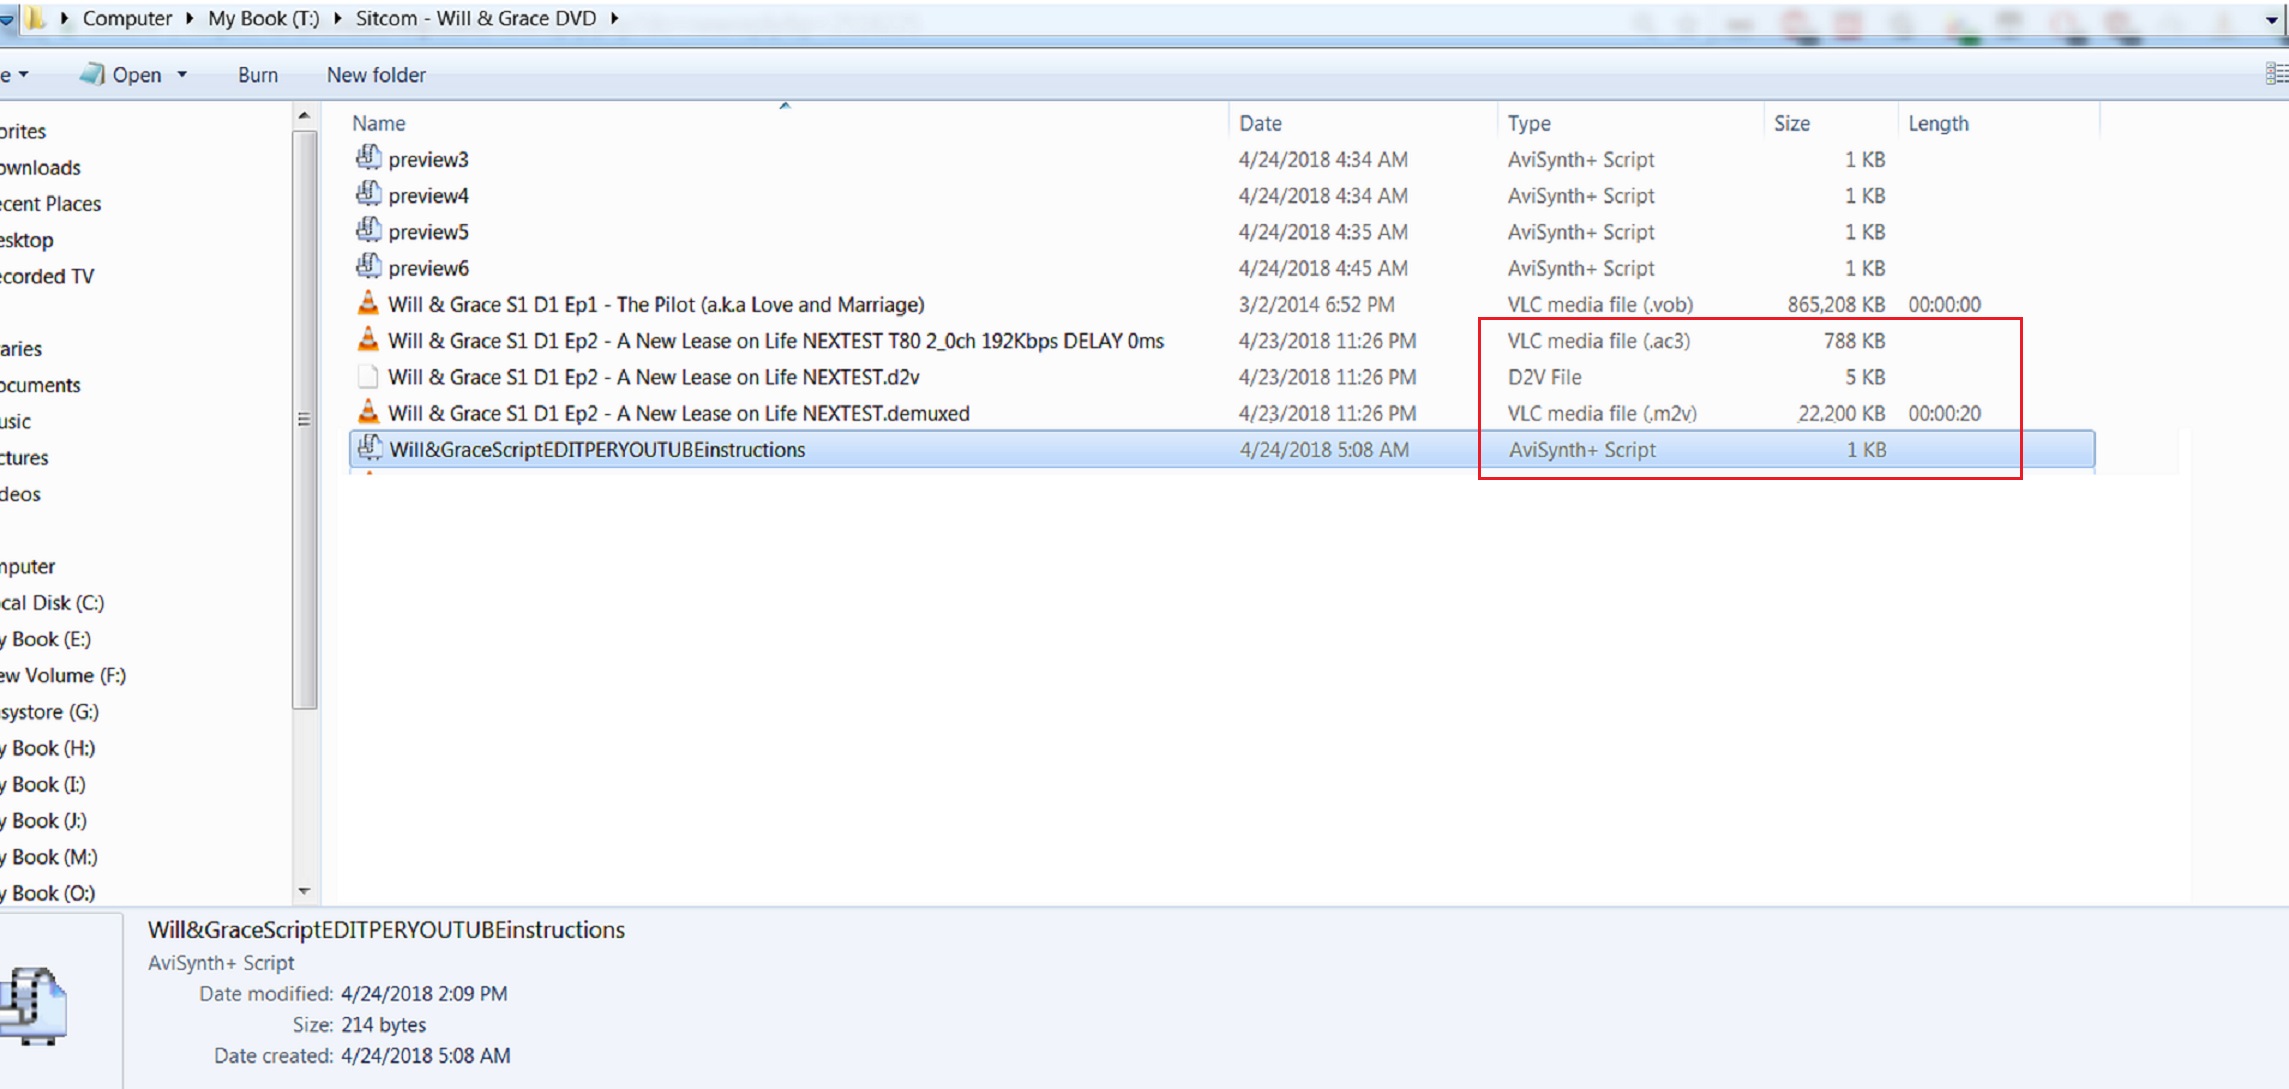Click the AviSynth icon beside preview6
Screen dimensions: 2289x1089
(x=368, y=267)
